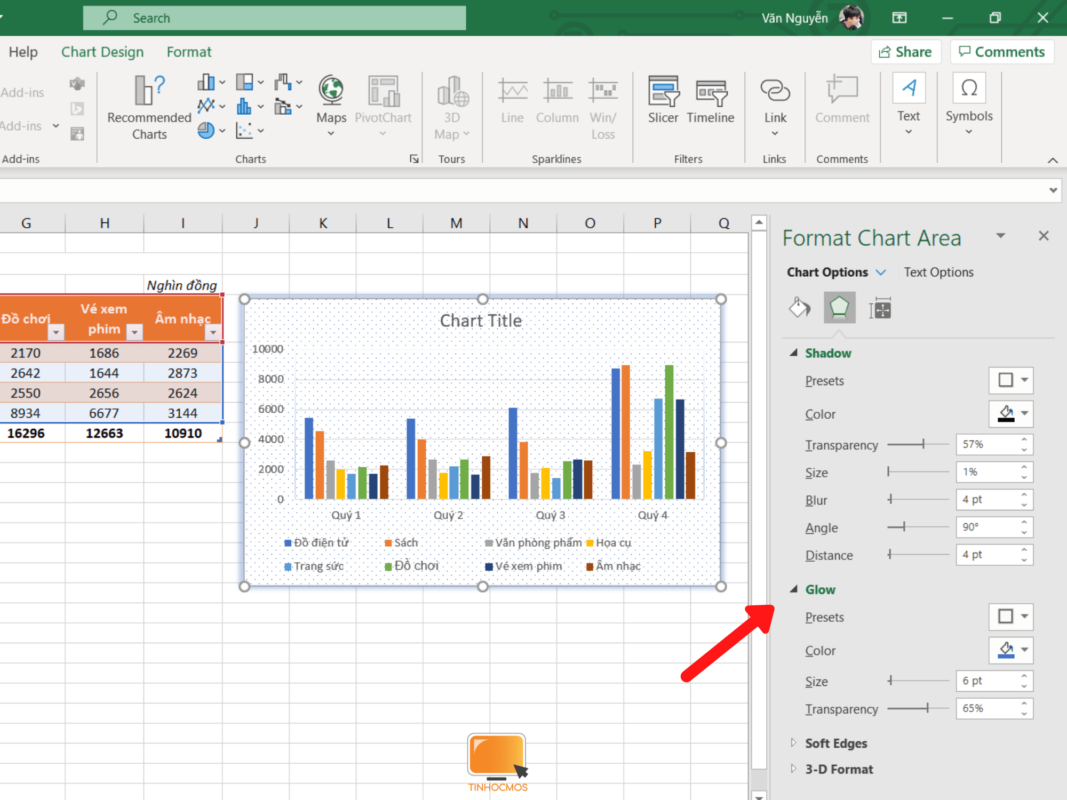The image size is (1067, 800).
Task: Collapse the Shadow section
Action: point(795,353)
